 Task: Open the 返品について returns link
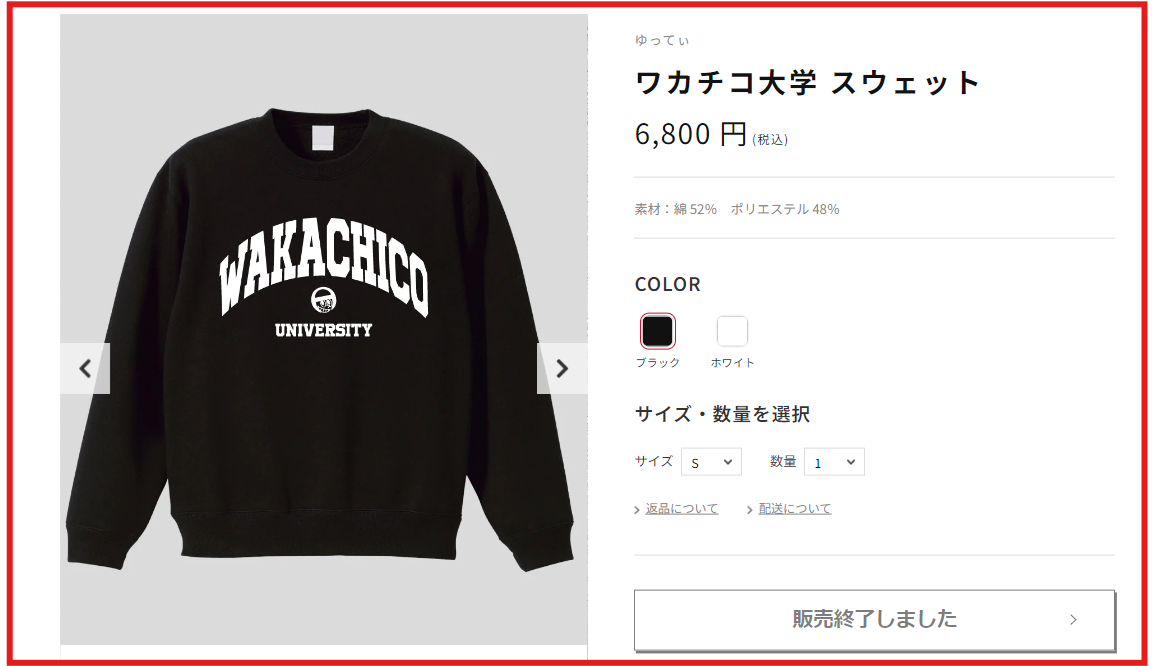coord(681,509)
